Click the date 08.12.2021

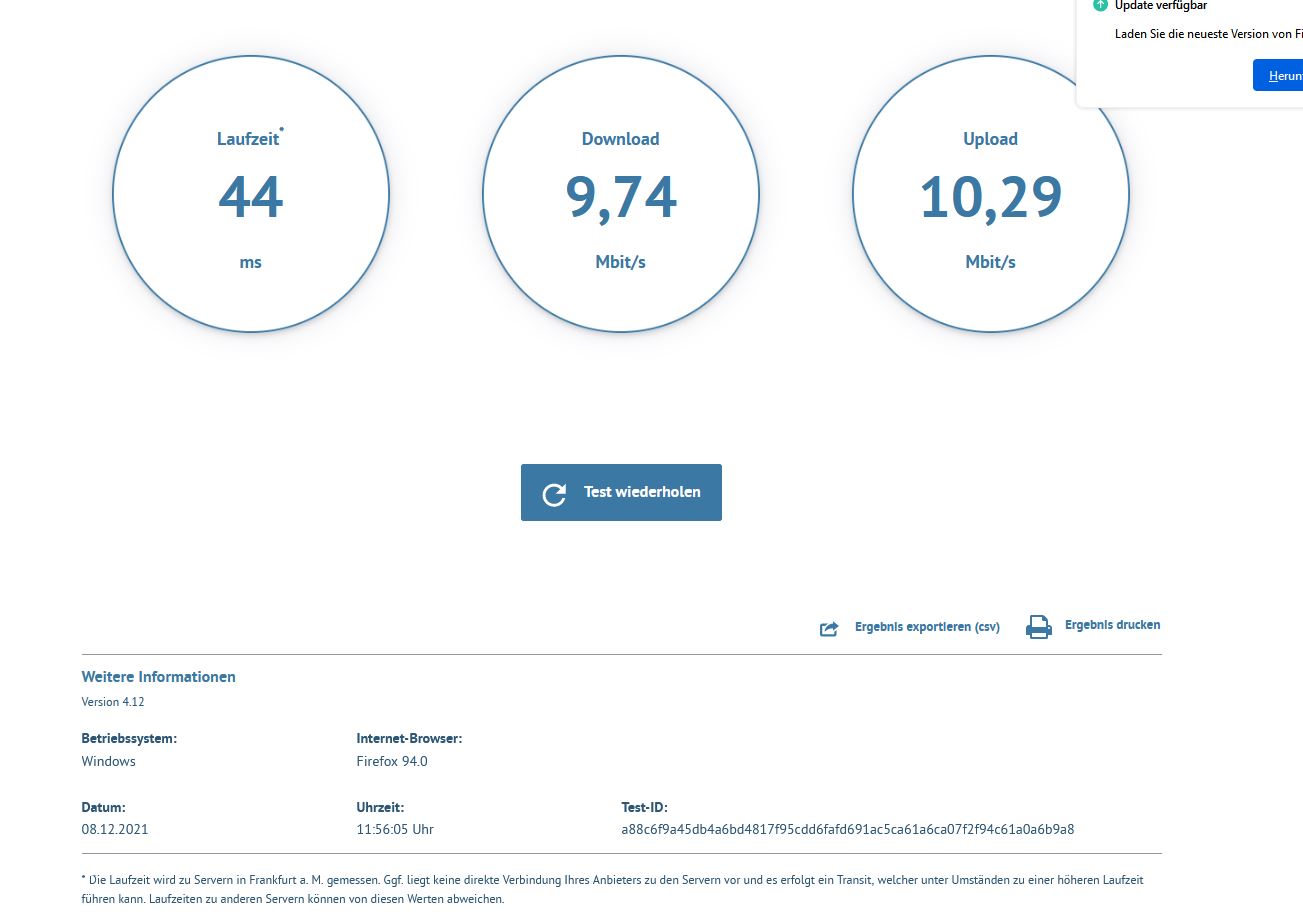click(x=115, y=829)
